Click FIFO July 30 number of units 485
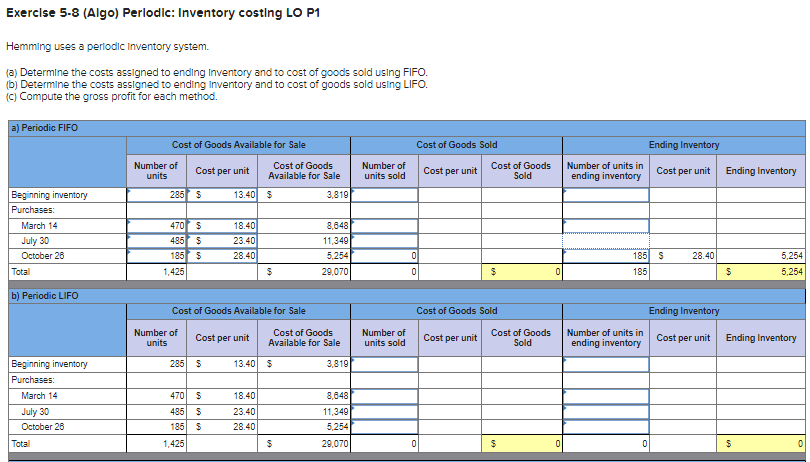 pyautogui.click(x=157, y=241)
